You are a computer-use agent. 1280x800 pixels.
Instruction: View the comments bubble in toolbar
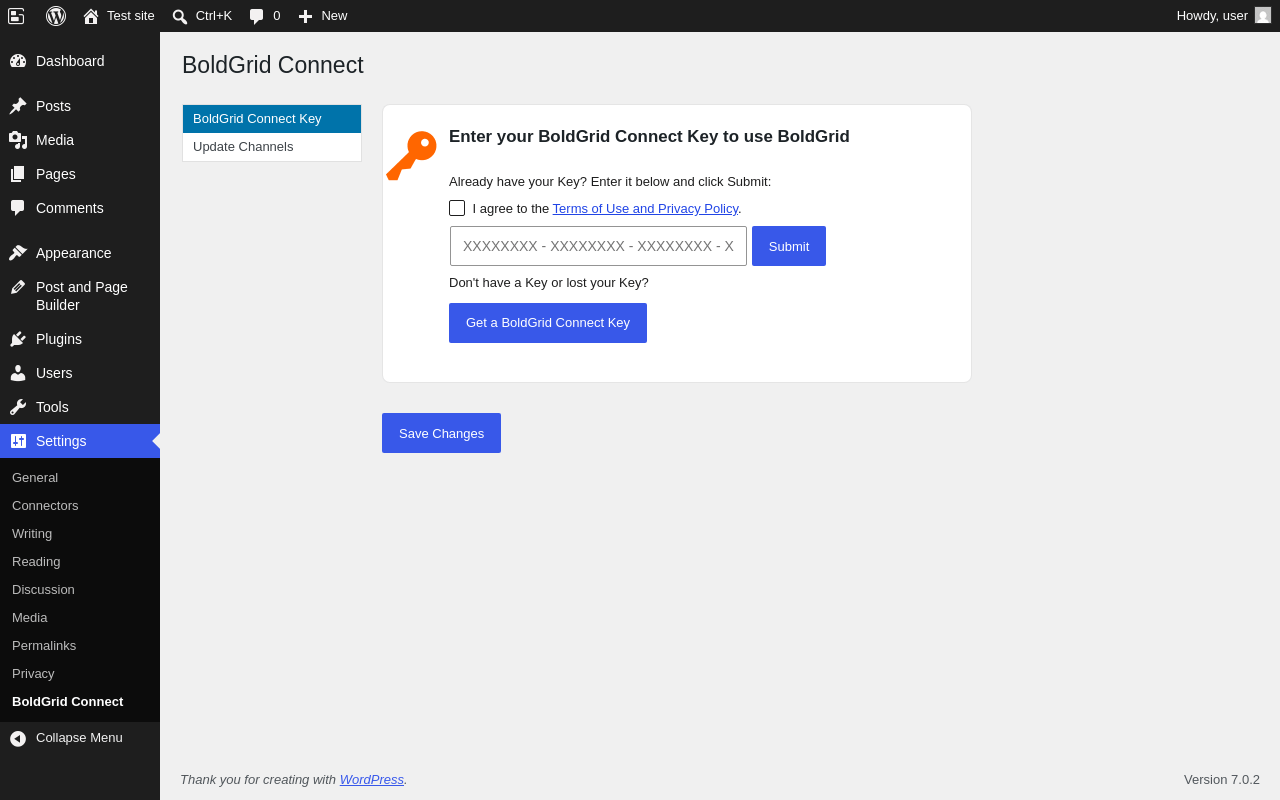pos(257,16)
